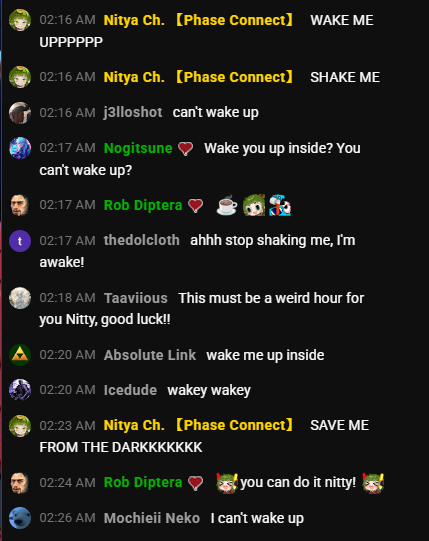Click Taaviious's profile avatar
This screenshot has height=541, width=429.
coord(20,298)
